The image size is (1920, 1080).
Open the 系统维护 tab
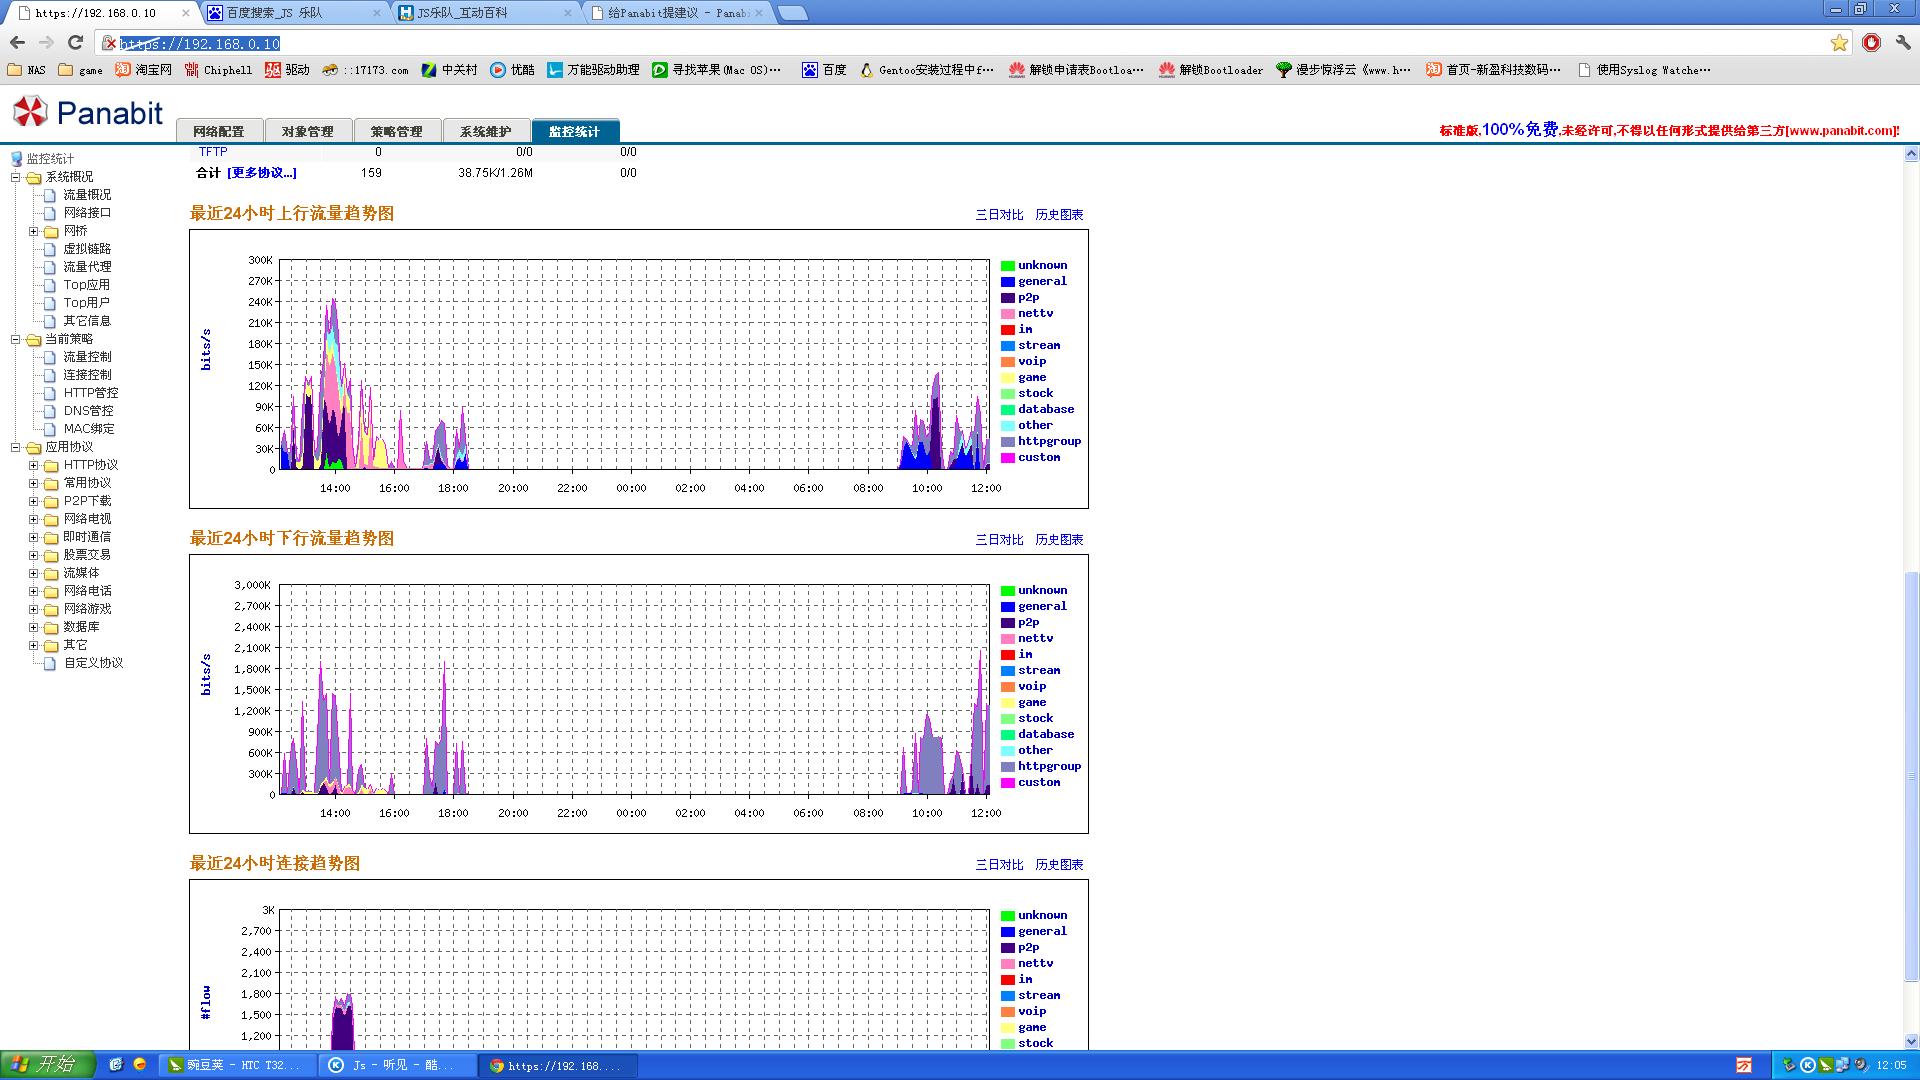click(x=486, y=131)
